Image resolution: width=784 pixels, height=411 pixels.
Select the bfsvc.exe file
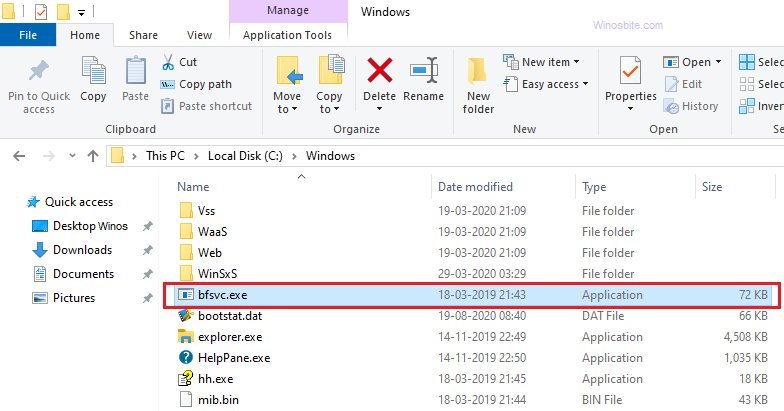(472, 295)
